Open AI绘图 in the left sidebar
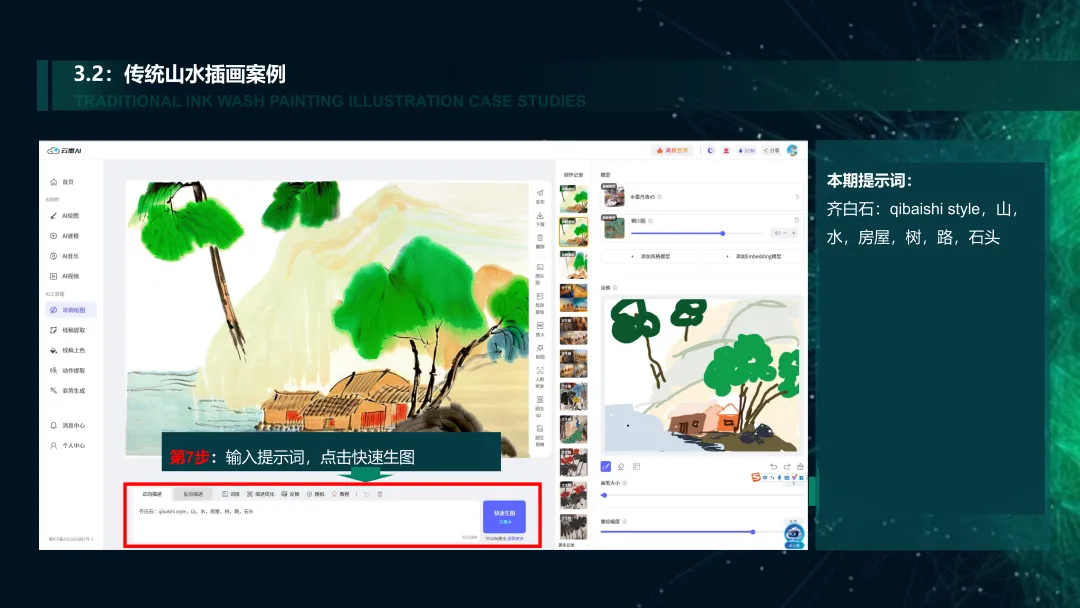Image resolution: width=1080 pixels, height=608 pixels. click(x=65, y=216)
